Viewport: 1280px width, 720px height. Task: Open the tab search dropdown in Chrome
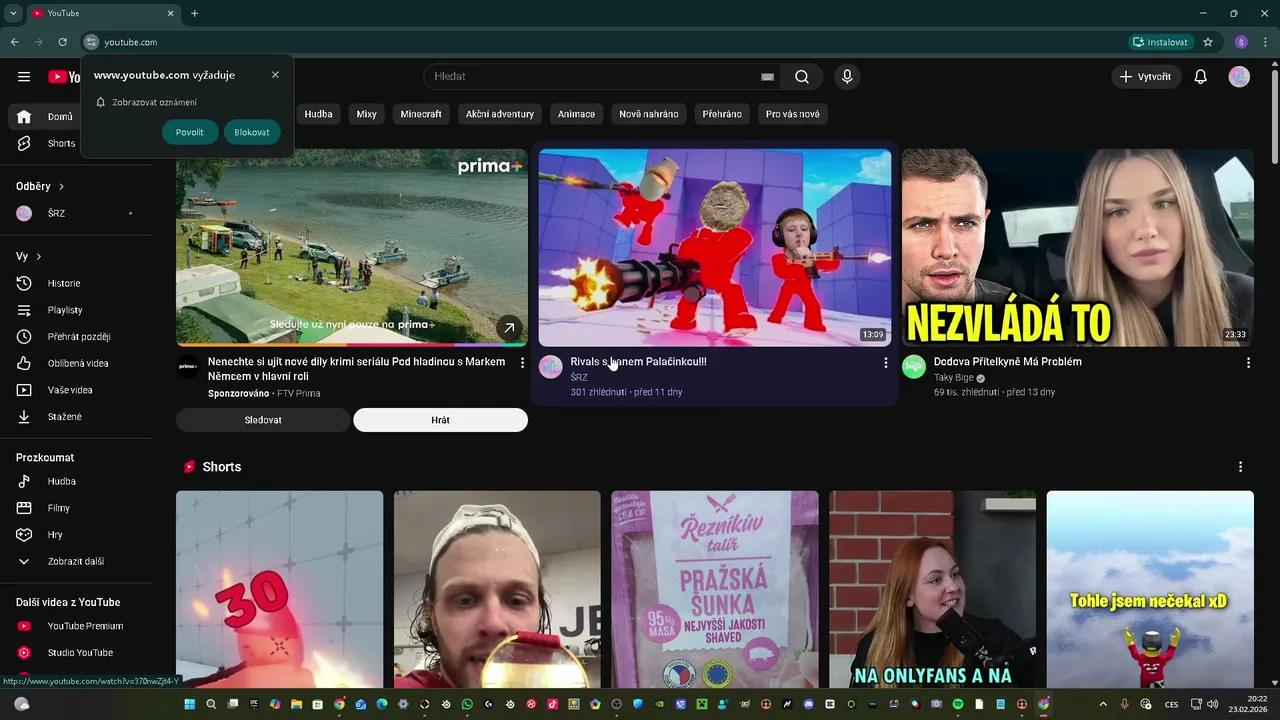coord(13,13)
